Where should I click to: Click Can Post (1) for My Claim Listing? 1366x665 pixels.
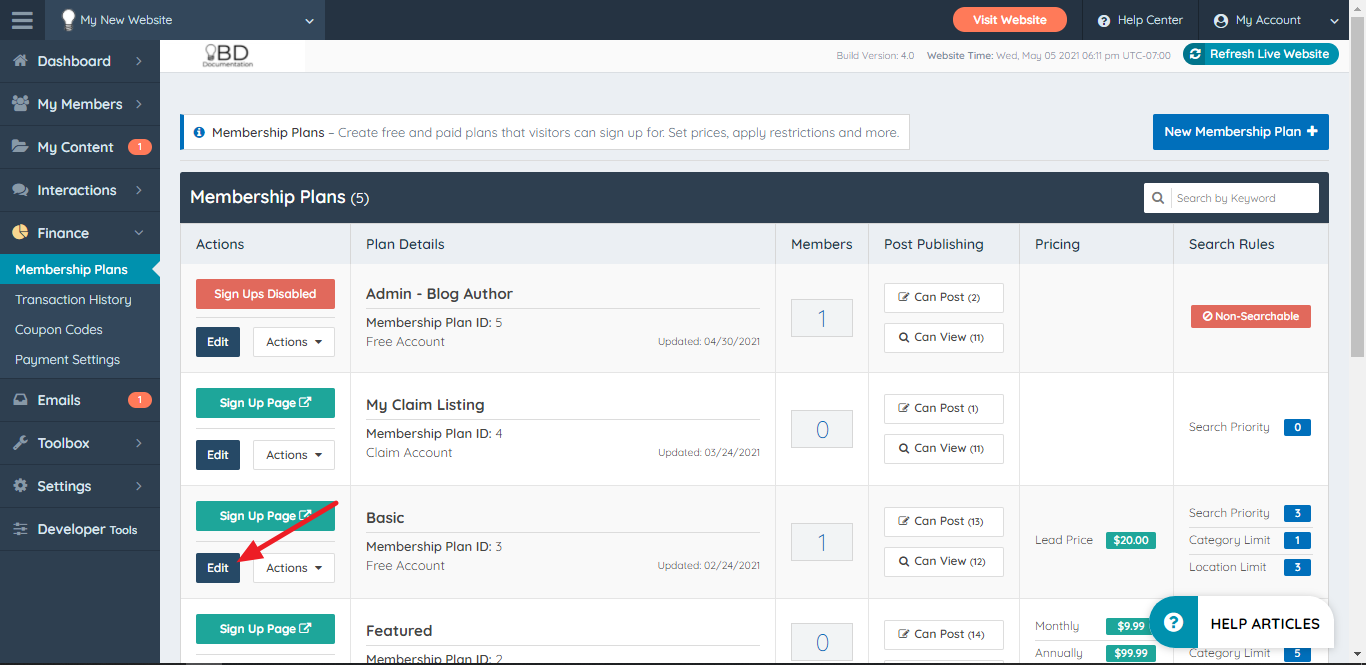click(x=944, y=408)
